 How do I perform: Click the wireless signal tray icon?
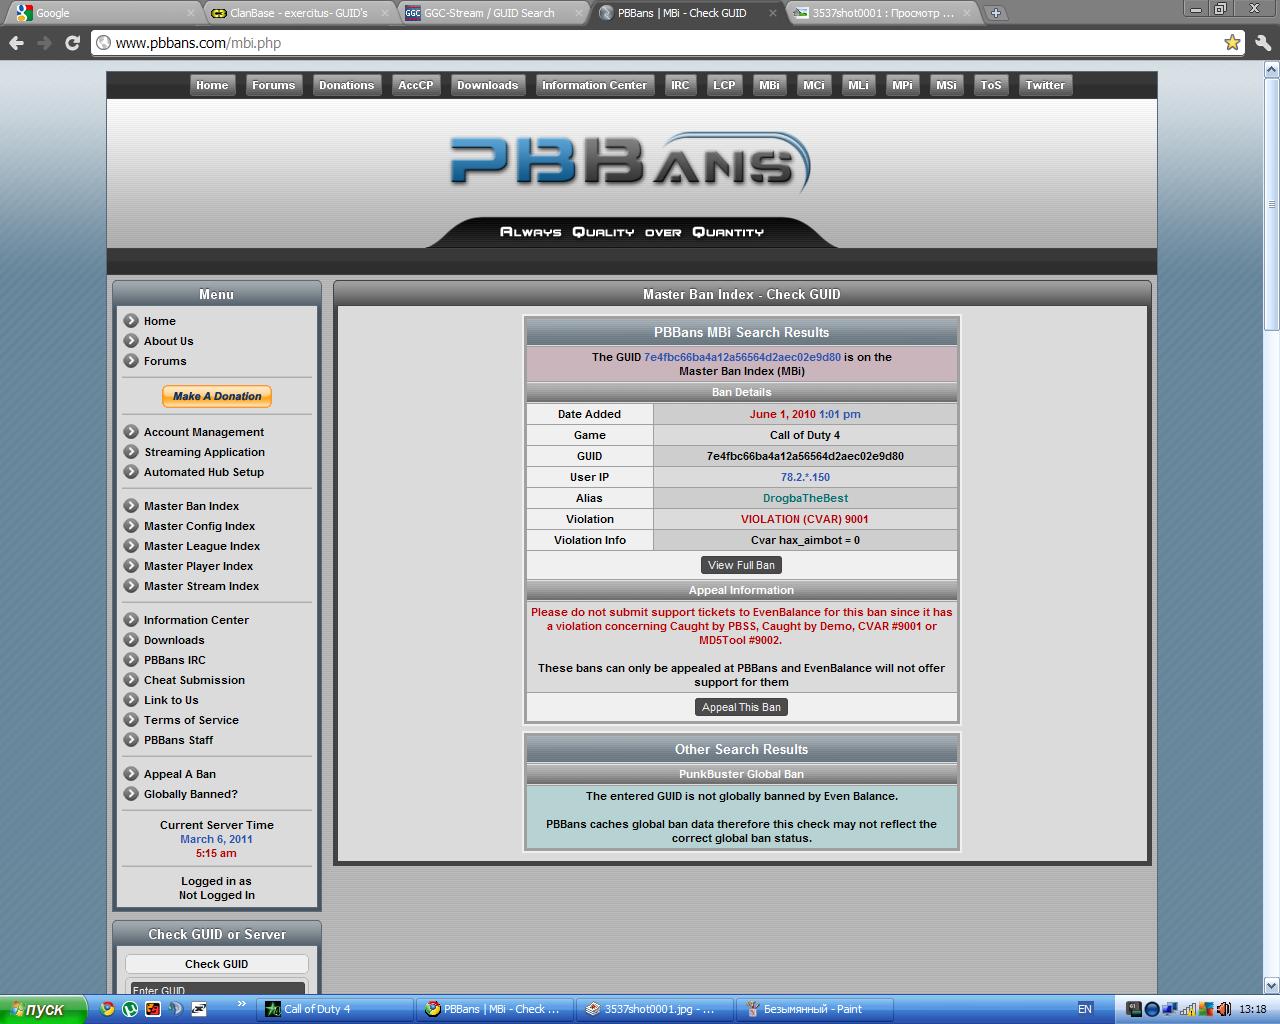1187,1009
